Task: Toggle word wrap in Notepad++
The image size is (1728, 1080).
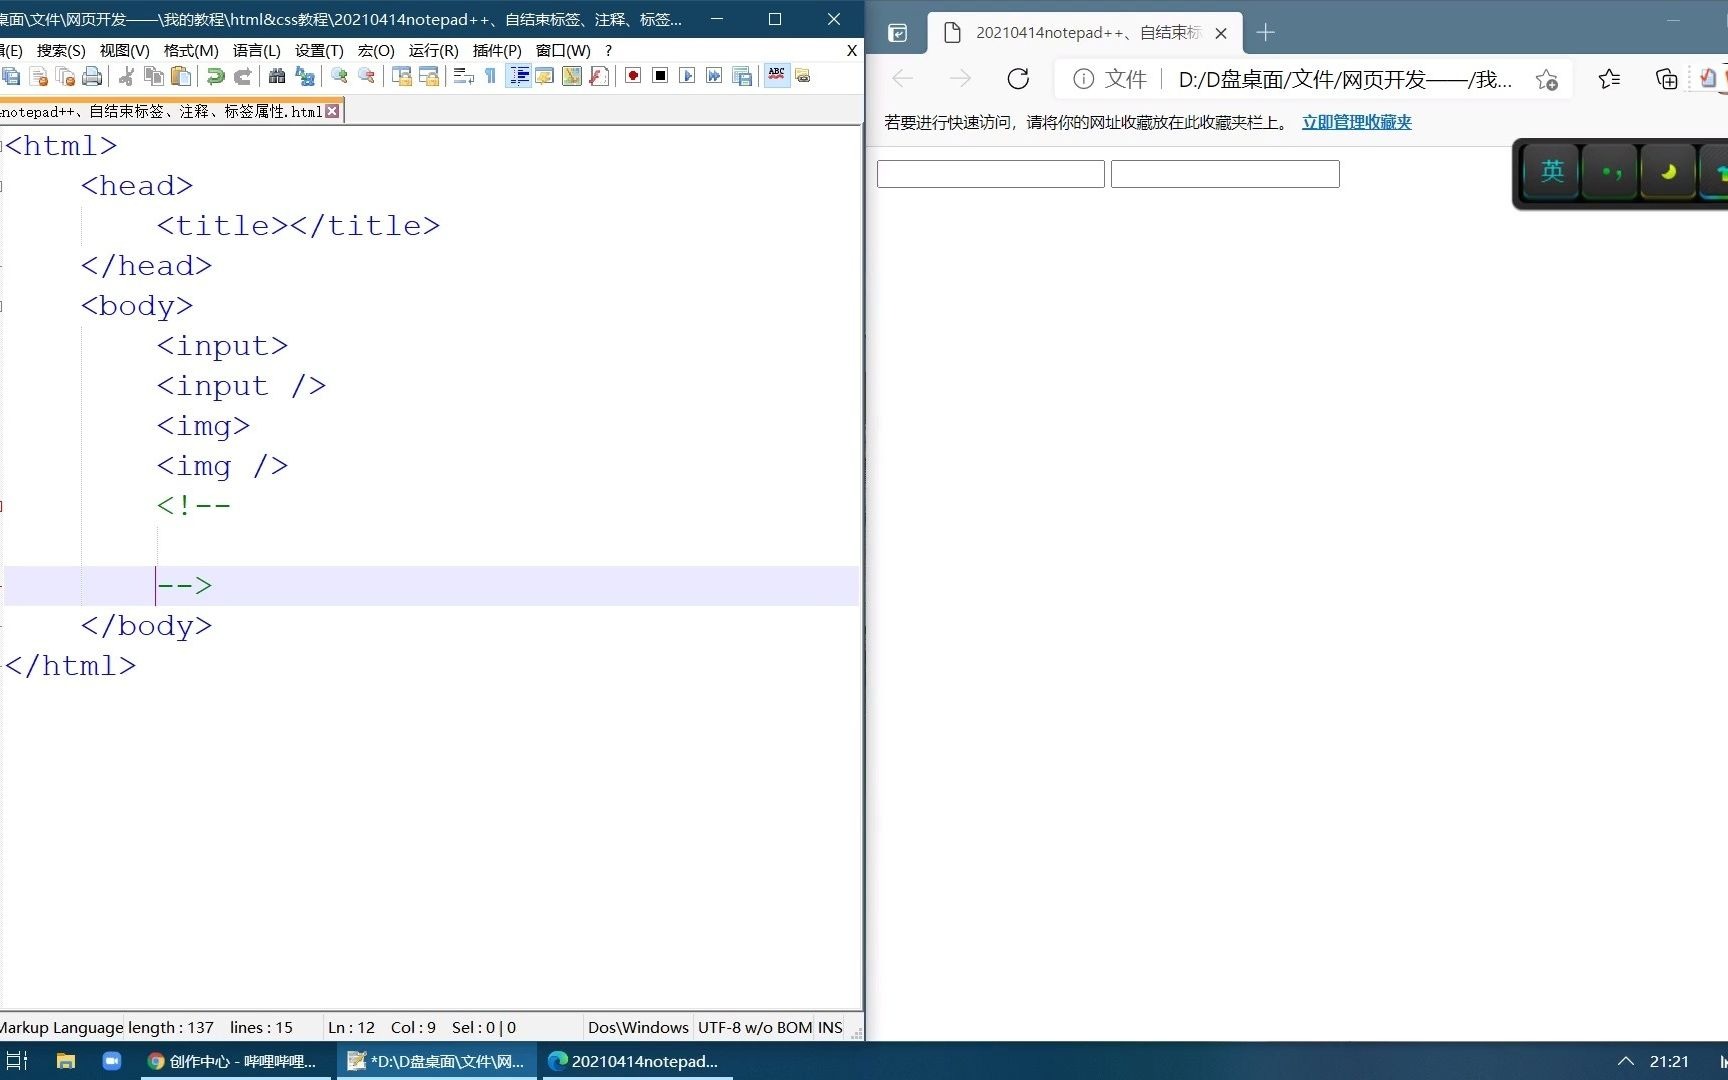Action: (x=464, y=76)
